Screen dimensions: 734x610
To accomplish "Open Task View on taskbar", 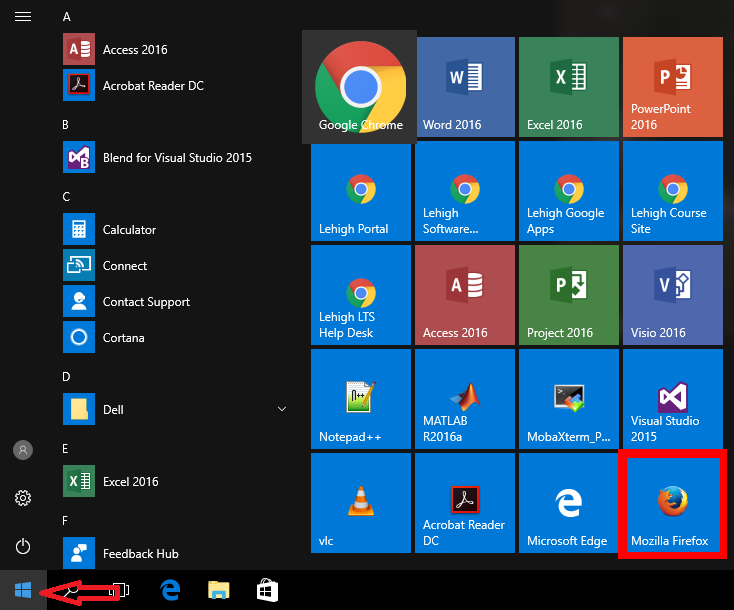I will pyautogui.click(x=121, y=590).
